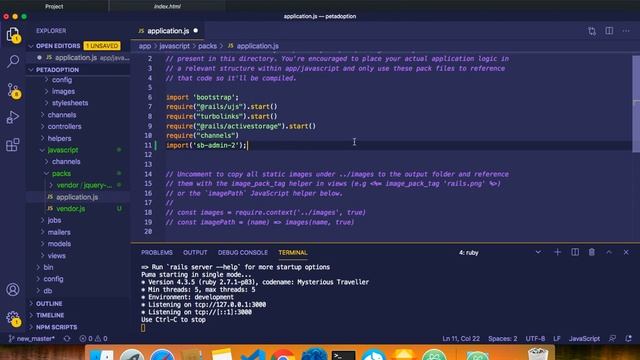The image size is (640, 360).
Task: Open the Accounts icon in activity bar
Action: [13, 289]
